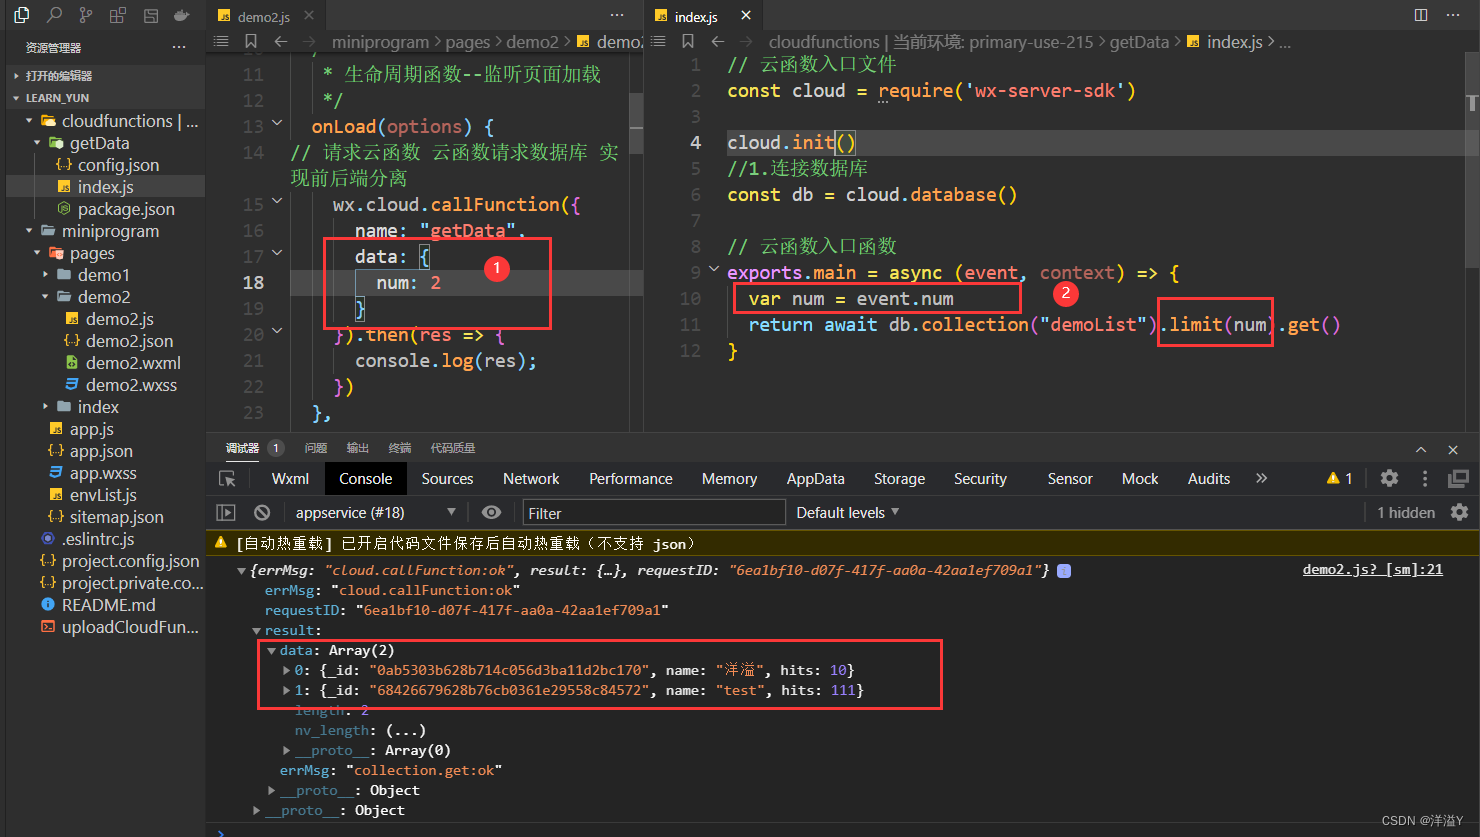This screenshot has width=1480, height=837.
Task: Click the undock devtools window icon
Action: [x=1459, y=478]
